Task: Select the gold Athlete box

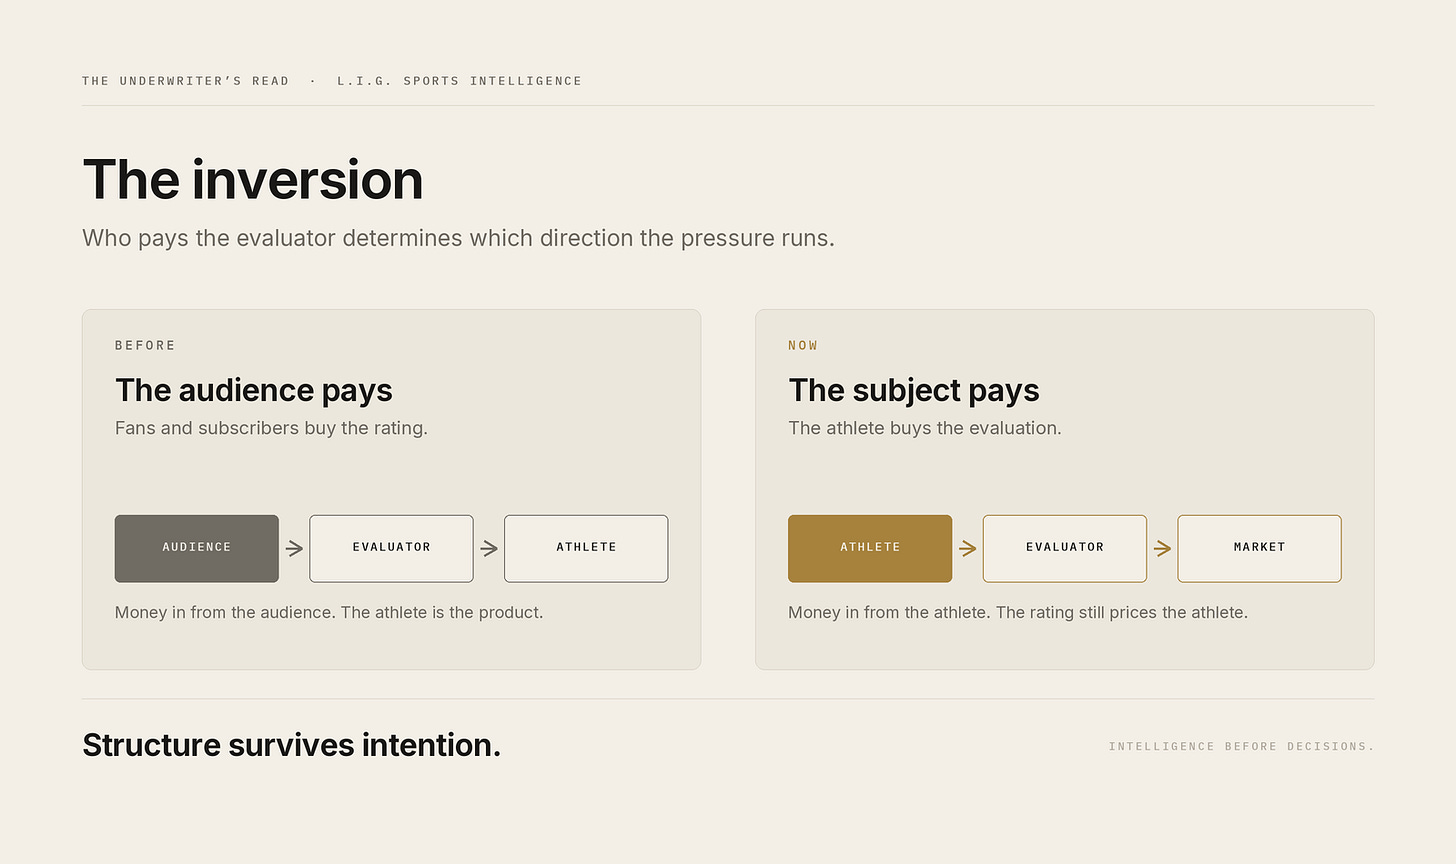Action: [x=870, y=548]
